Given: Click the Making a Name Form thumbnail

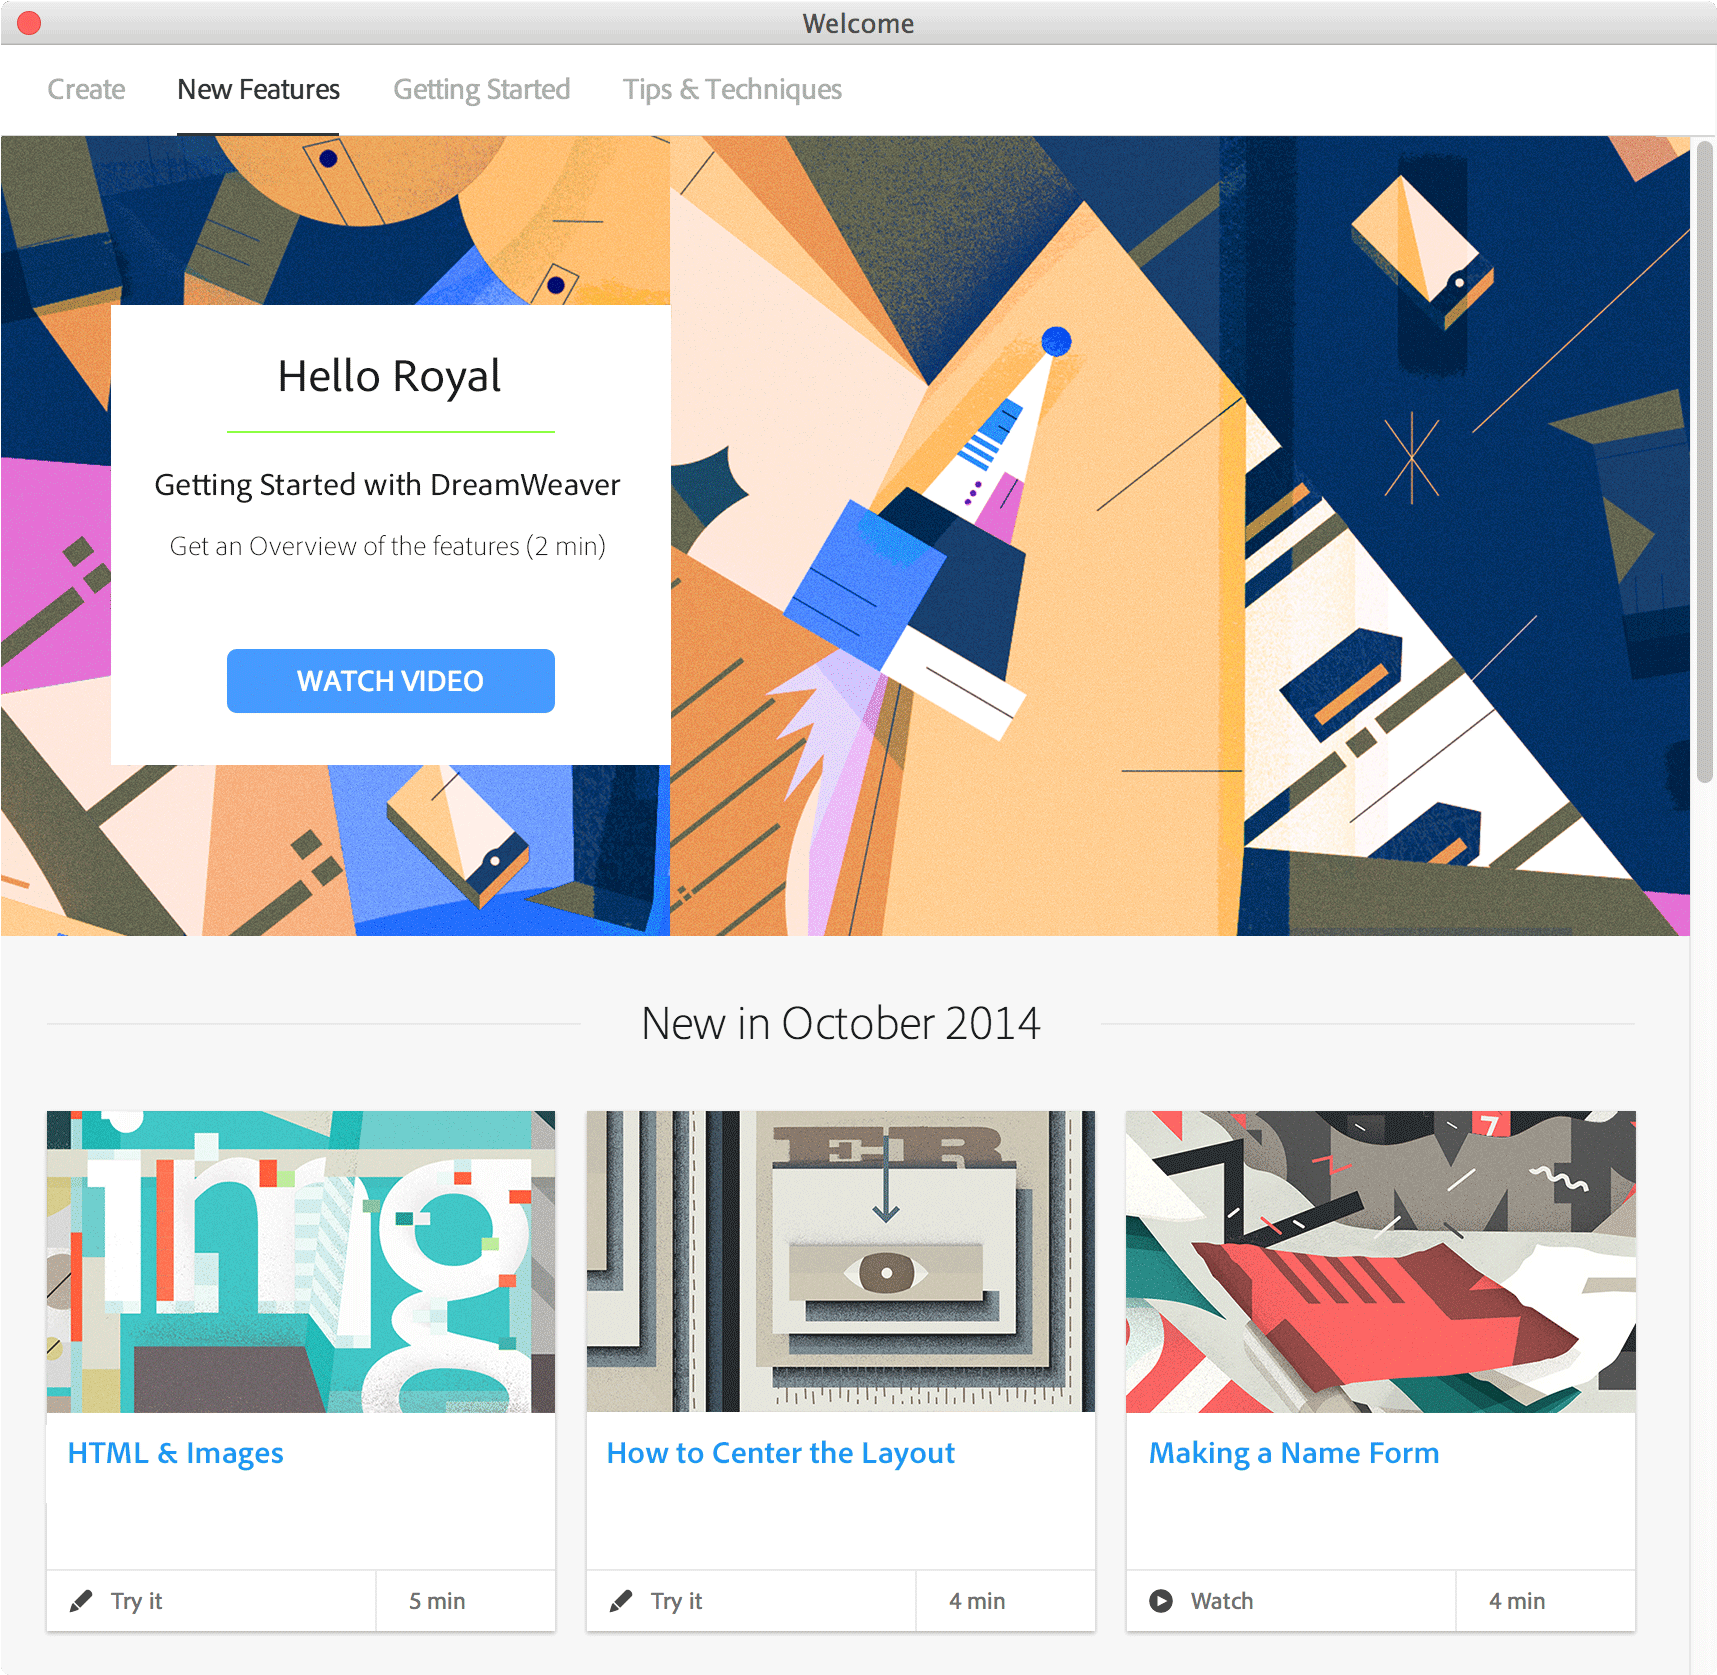Looking at the screenshot, I should click(x=1381, y=1261).
